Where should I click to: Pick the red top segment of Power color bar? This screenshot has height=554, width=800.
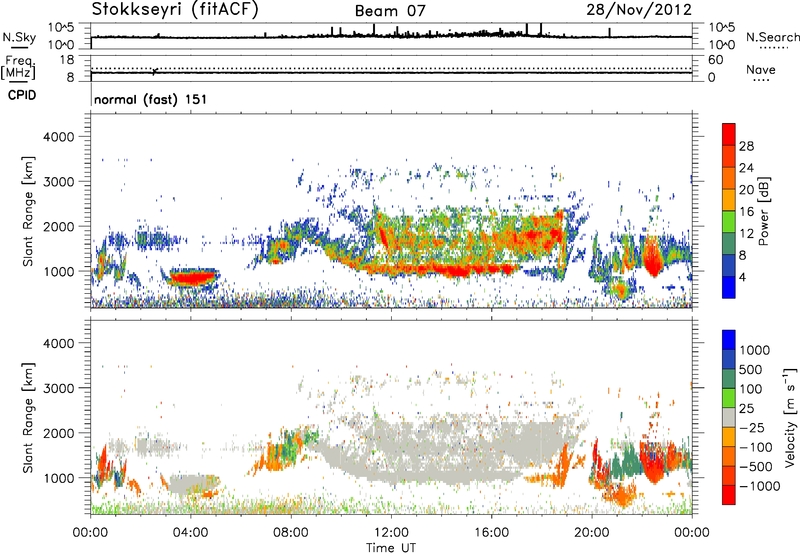point(729,134)
